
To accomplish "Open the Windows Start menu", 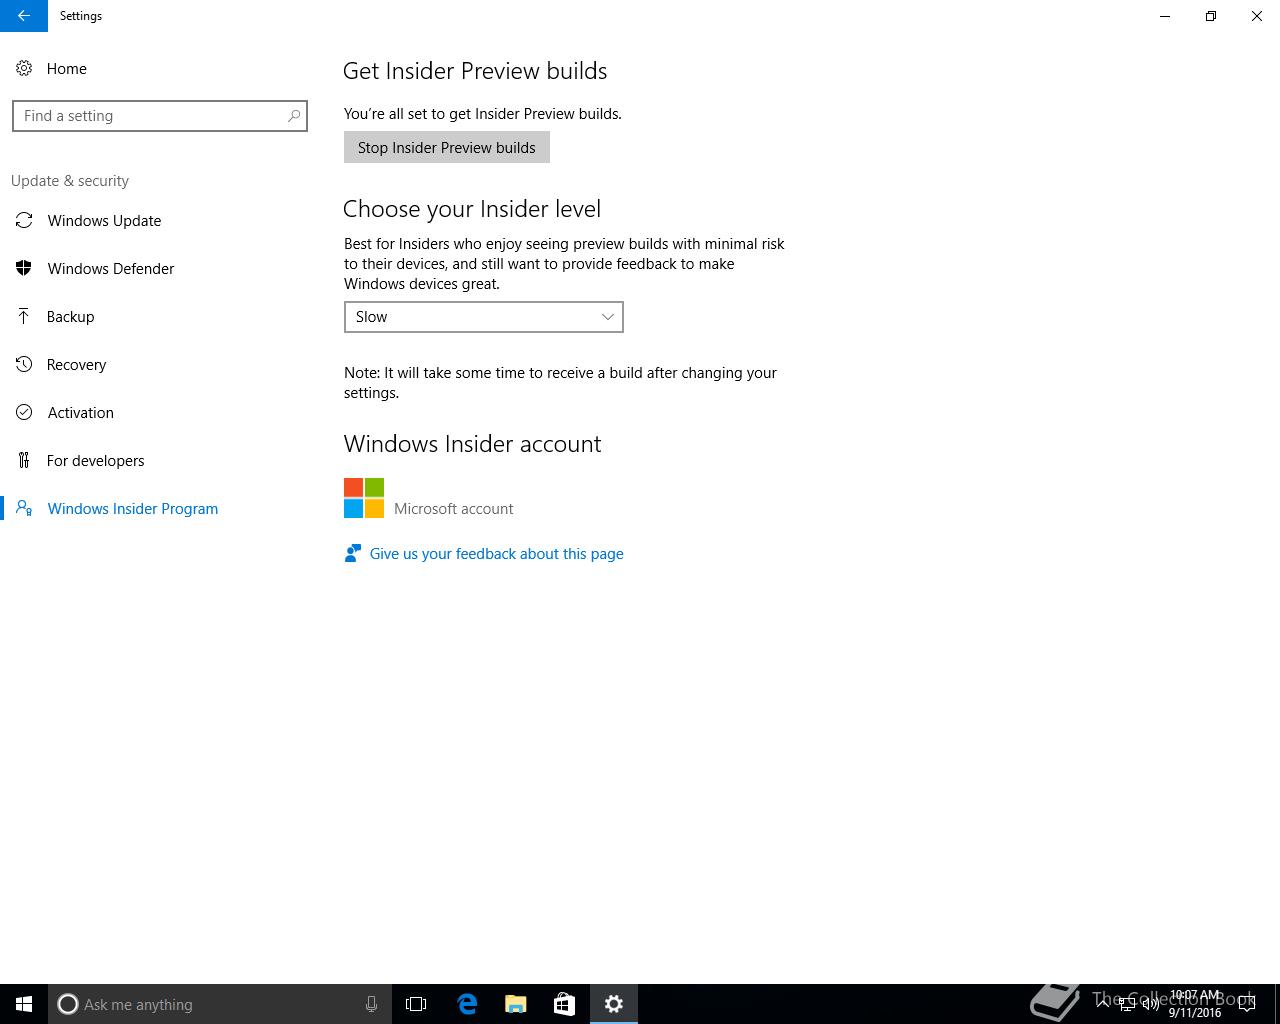I will pos(24,1004).
